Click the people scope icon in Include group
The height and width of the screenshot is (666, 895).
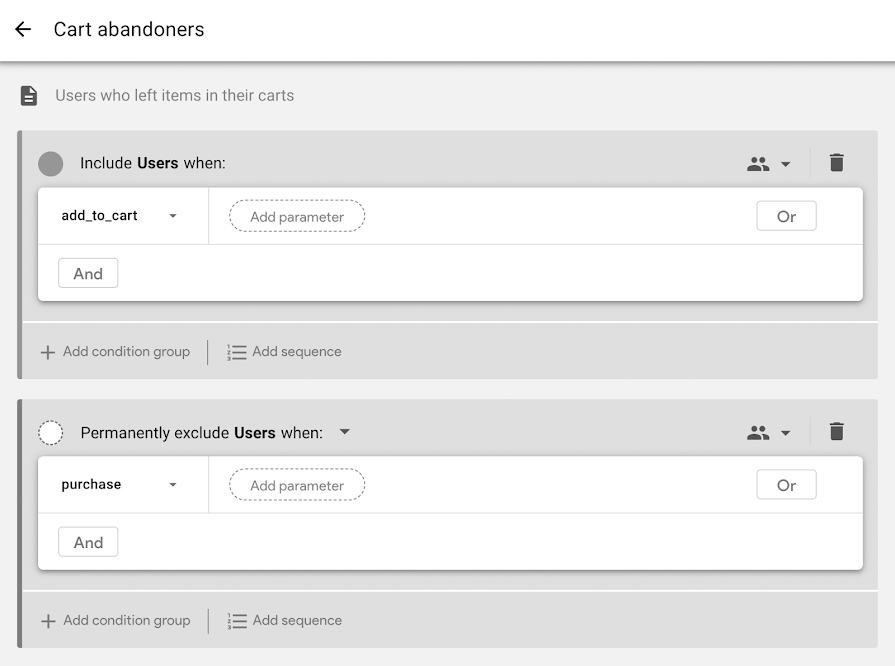(x=758, y=164)
